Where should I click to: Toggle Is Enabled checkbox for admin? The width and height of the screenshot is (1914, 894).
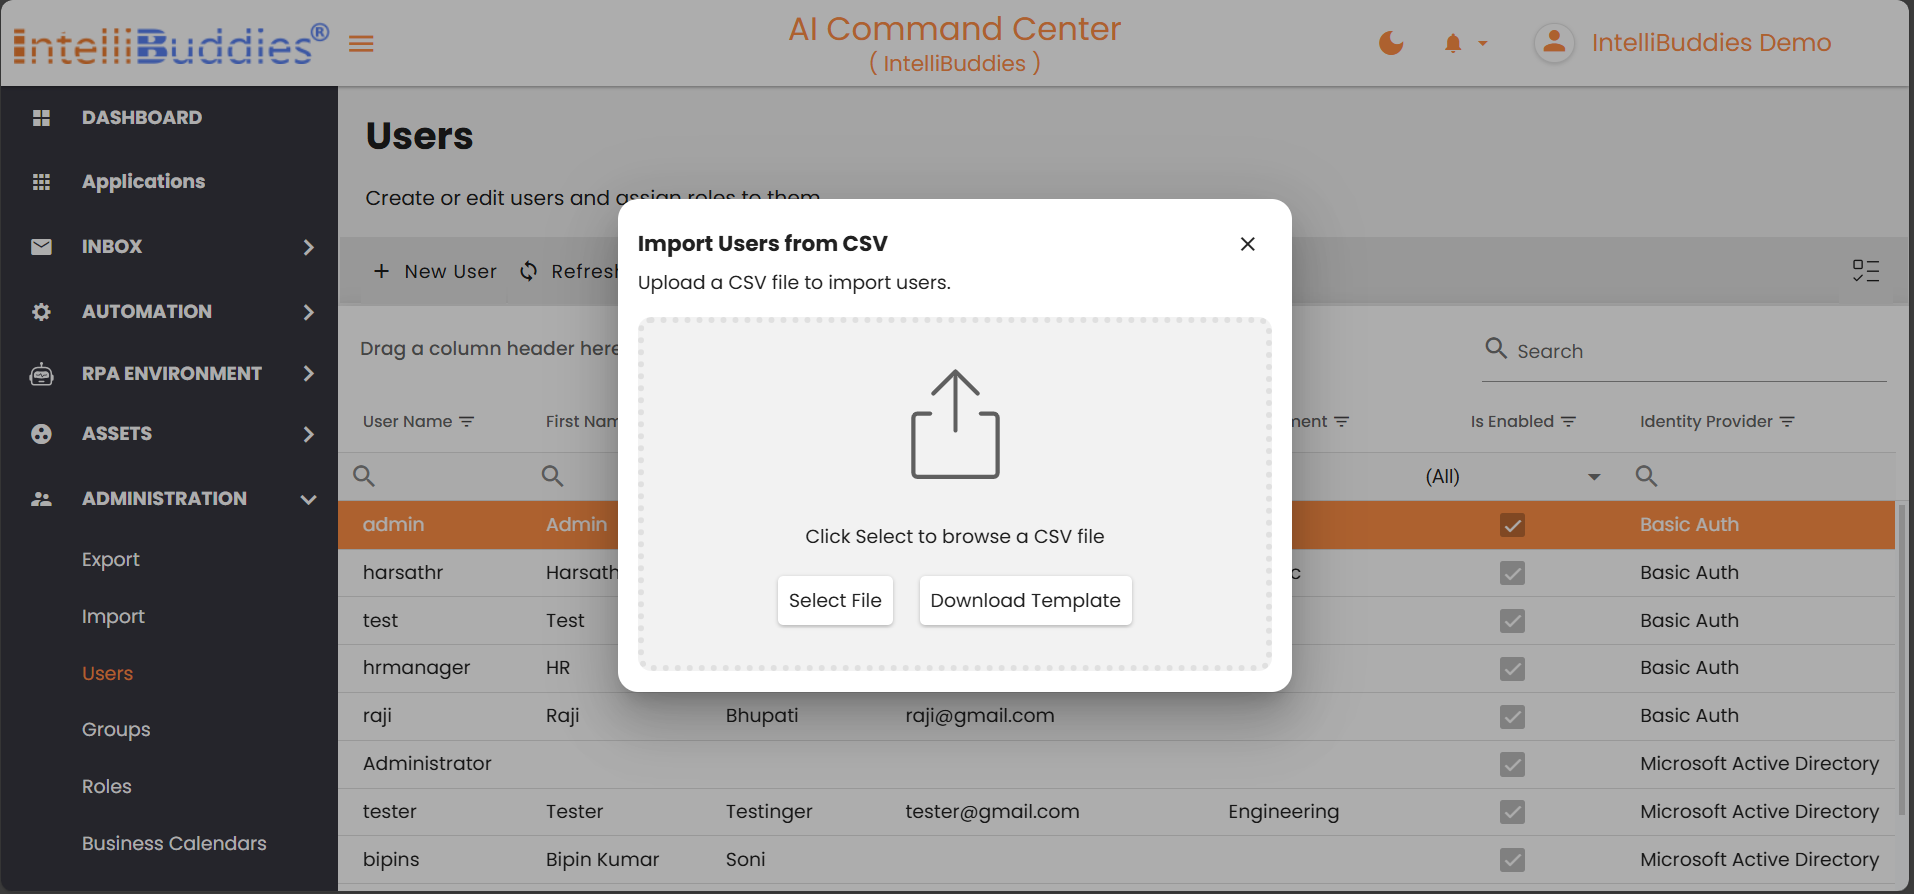pyautogui.click(x=1512, y=525)
